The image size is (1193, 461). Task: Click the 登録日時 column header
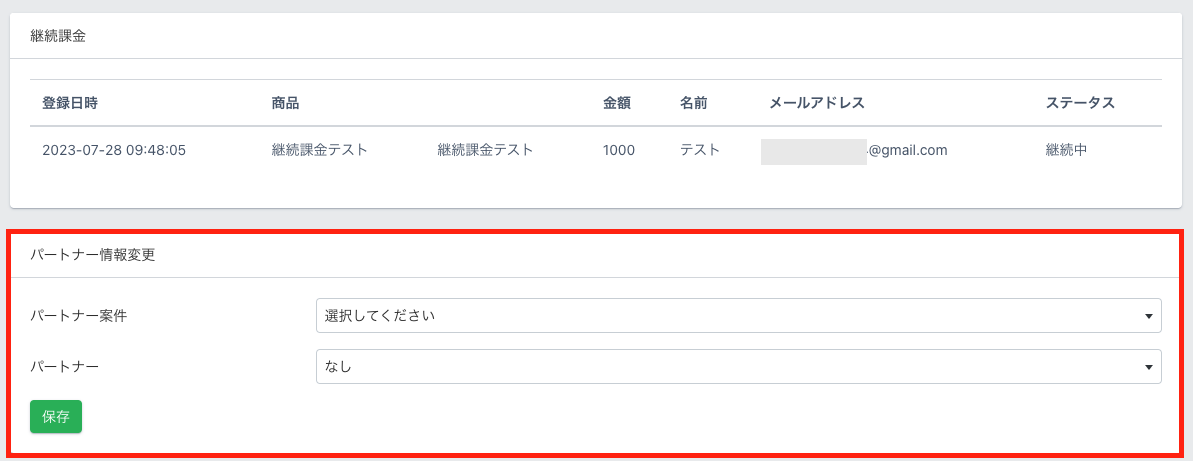[x=70, y=103]
